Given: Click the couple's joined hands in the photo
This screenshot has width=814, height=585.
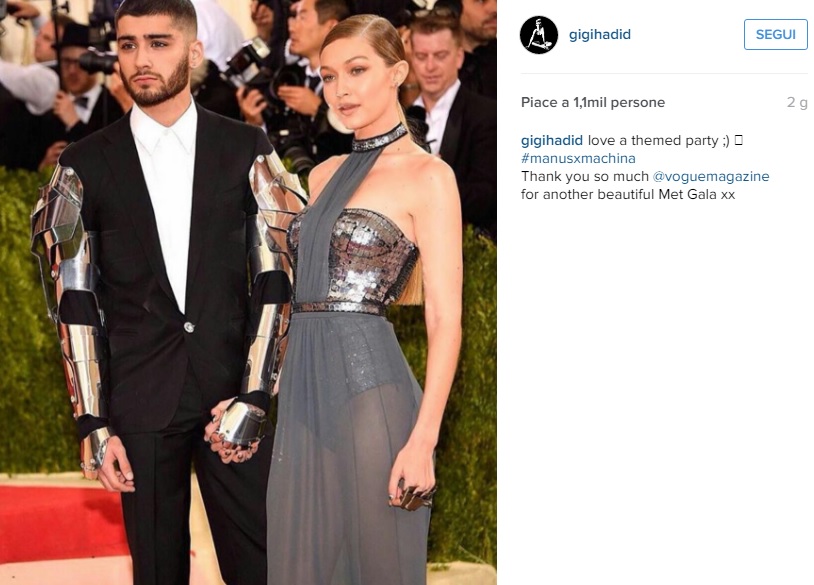Looking at the screenshot, I should coord(236,431).
